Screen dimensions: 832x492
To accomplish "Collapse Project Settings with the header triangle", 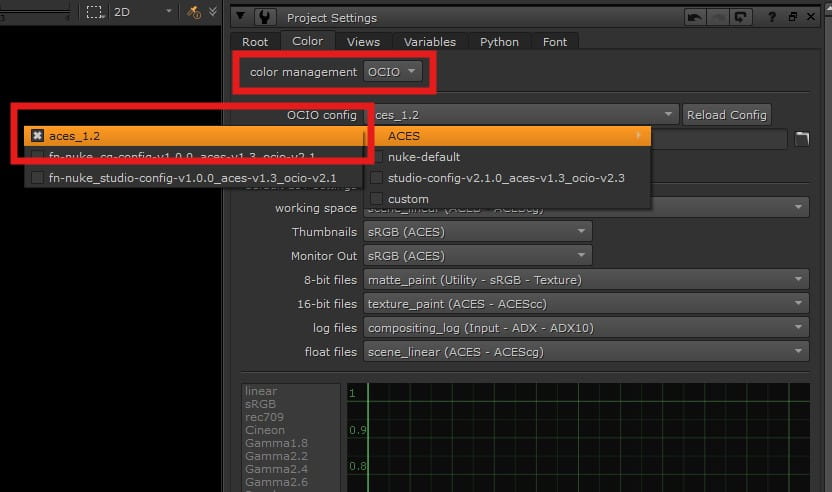I will click(x=240, y=16).
